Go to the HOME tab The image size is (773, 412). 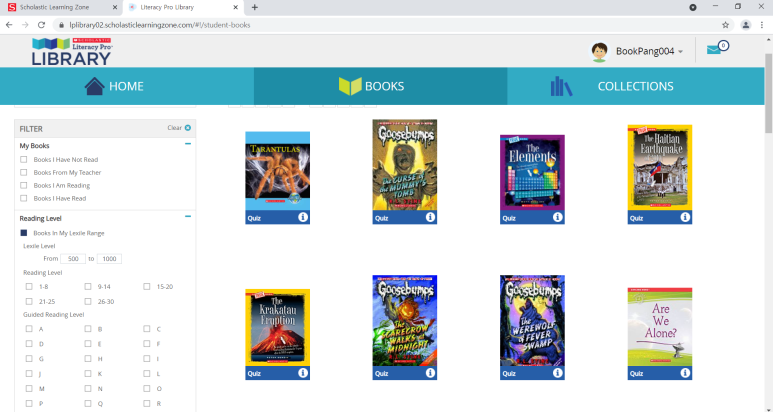pyautogui.click(x=127, y=86)
